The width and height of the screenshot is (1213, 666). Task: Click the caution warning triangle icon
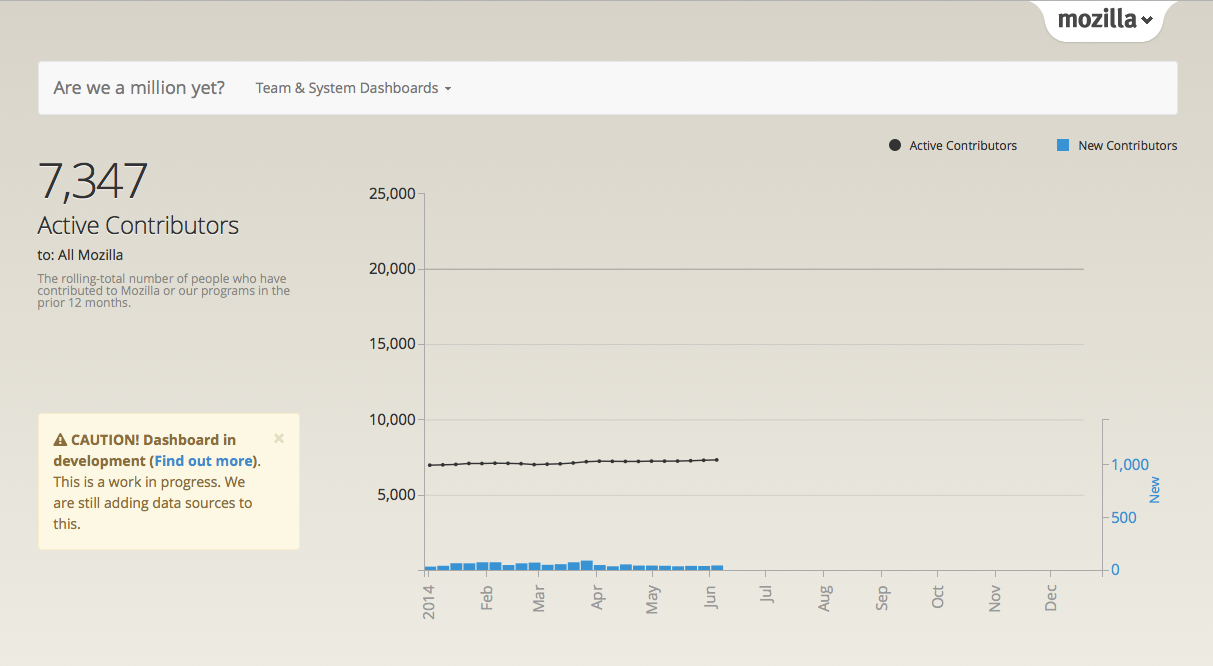60,440
